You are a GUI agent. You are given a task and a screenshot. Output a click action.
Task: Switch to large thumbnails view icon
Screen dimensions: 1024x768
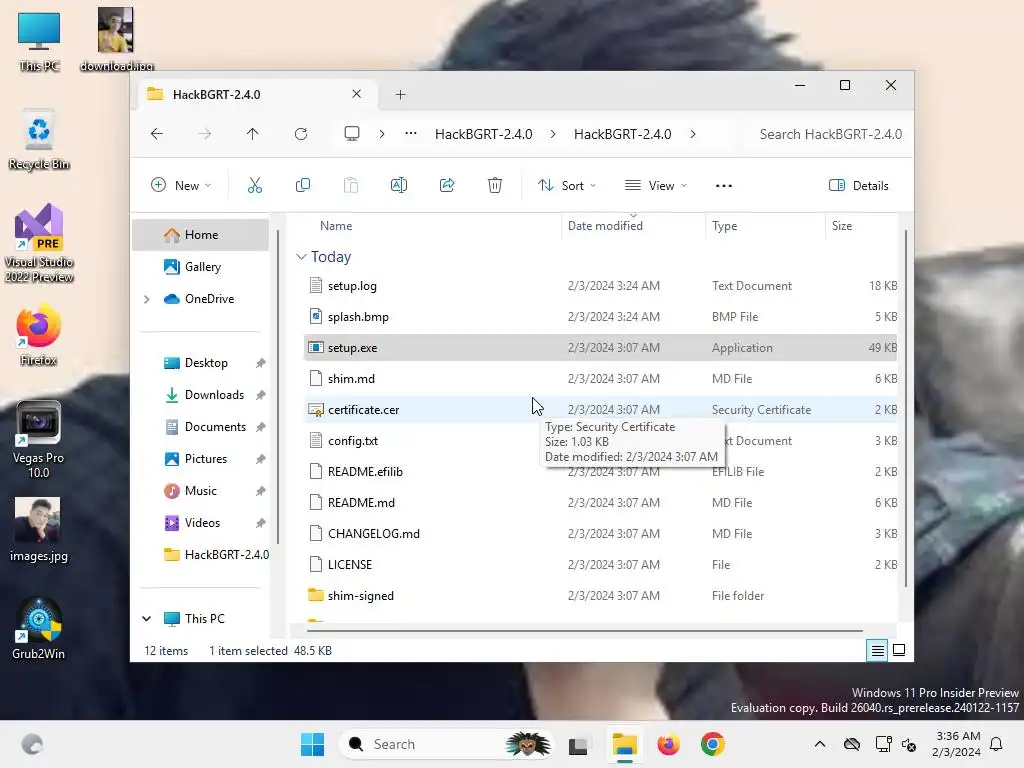(x=899, y=650)
